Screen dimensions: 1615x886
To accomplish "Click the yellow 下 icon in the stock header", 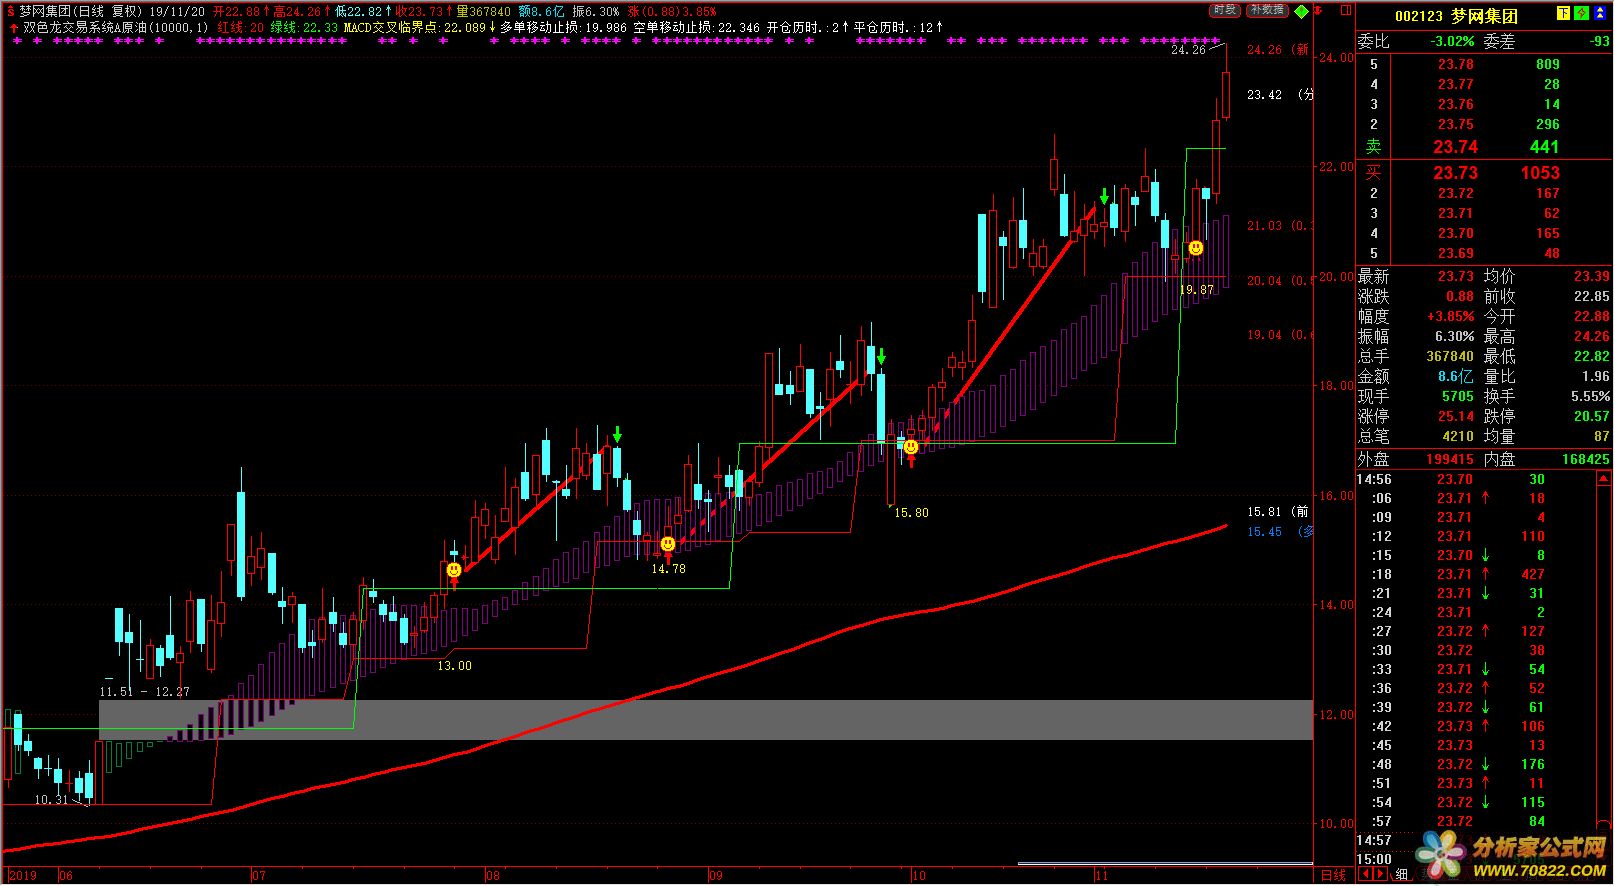I will click(1563, 14).
